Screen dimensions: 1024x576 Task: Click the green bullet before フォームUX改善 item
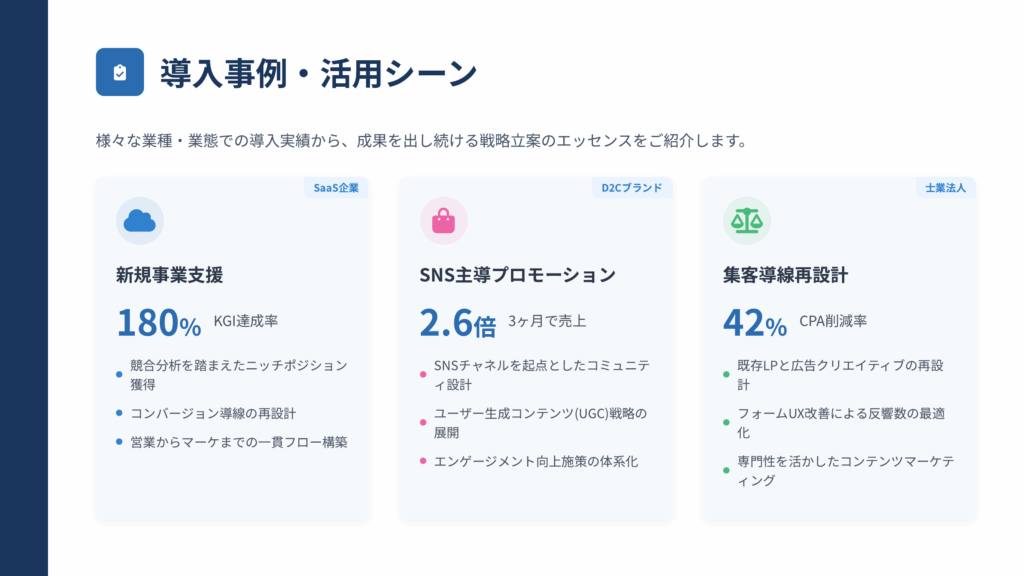click(x=726, y=423)
